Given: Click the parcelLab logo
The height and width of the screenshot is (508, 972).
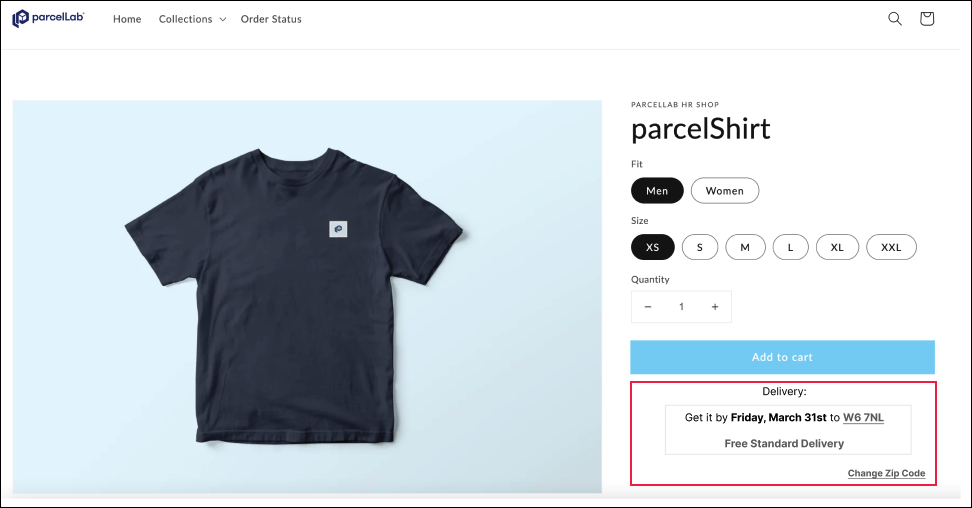Looking at the screenshot, I should [x=49, y=18].
